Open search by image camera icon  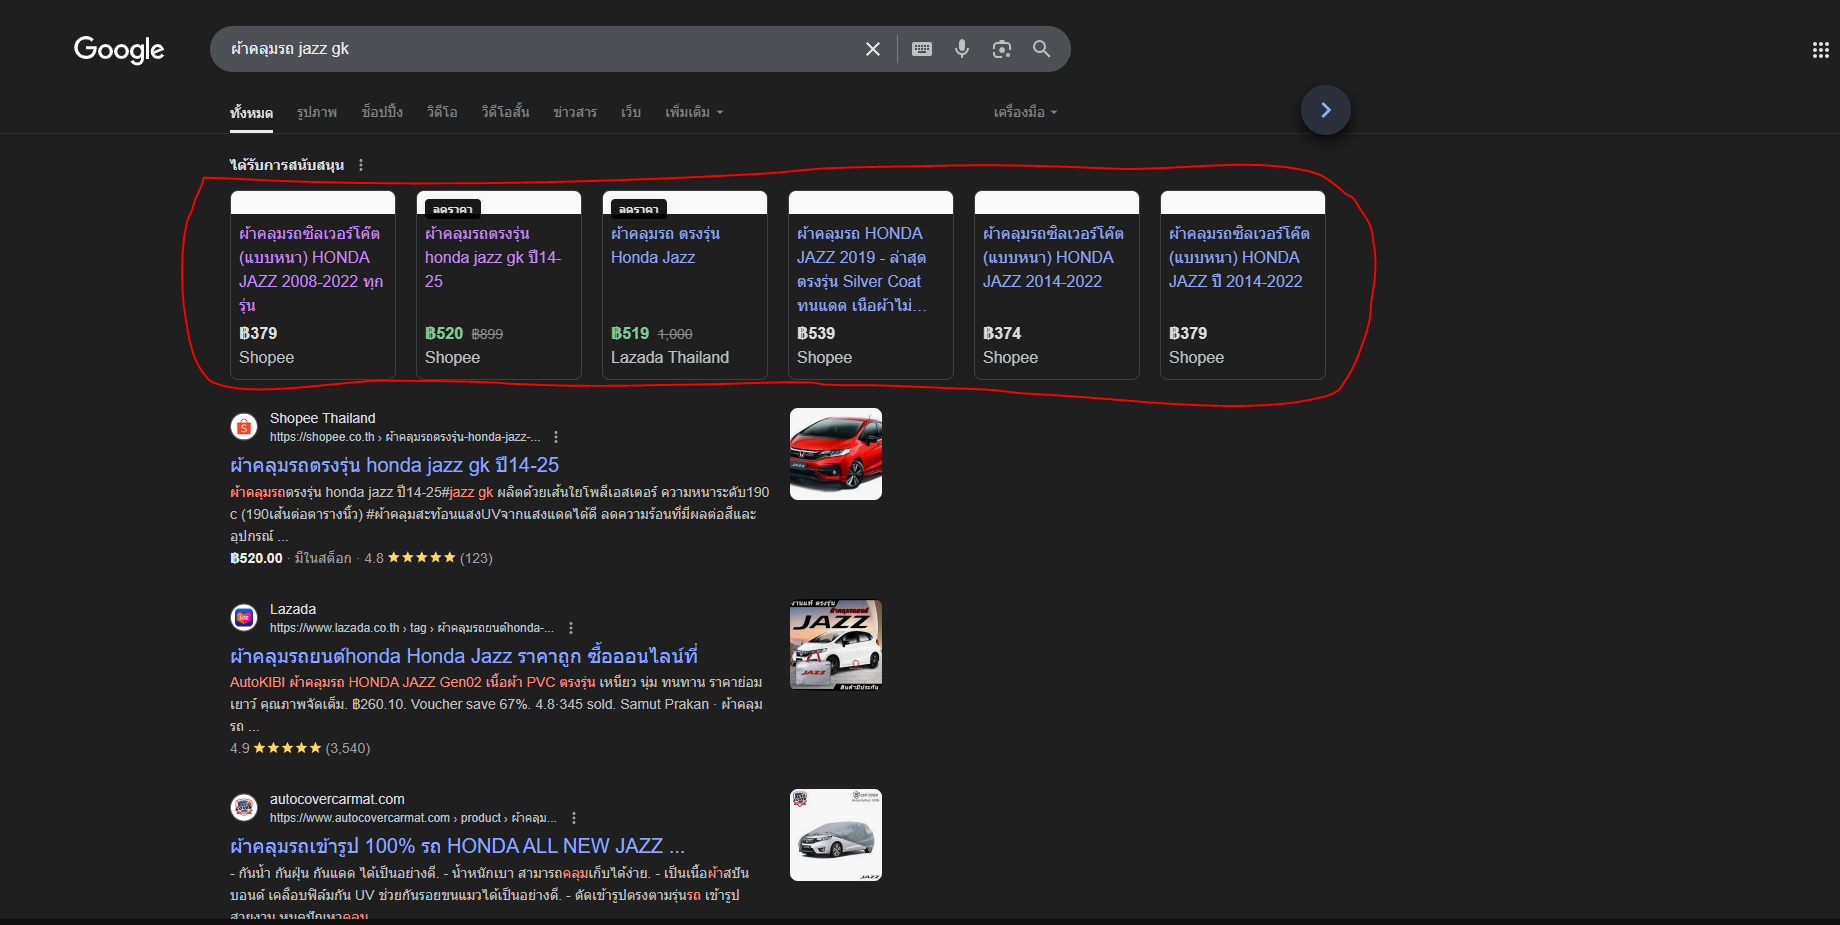[x=1001, y=49]
